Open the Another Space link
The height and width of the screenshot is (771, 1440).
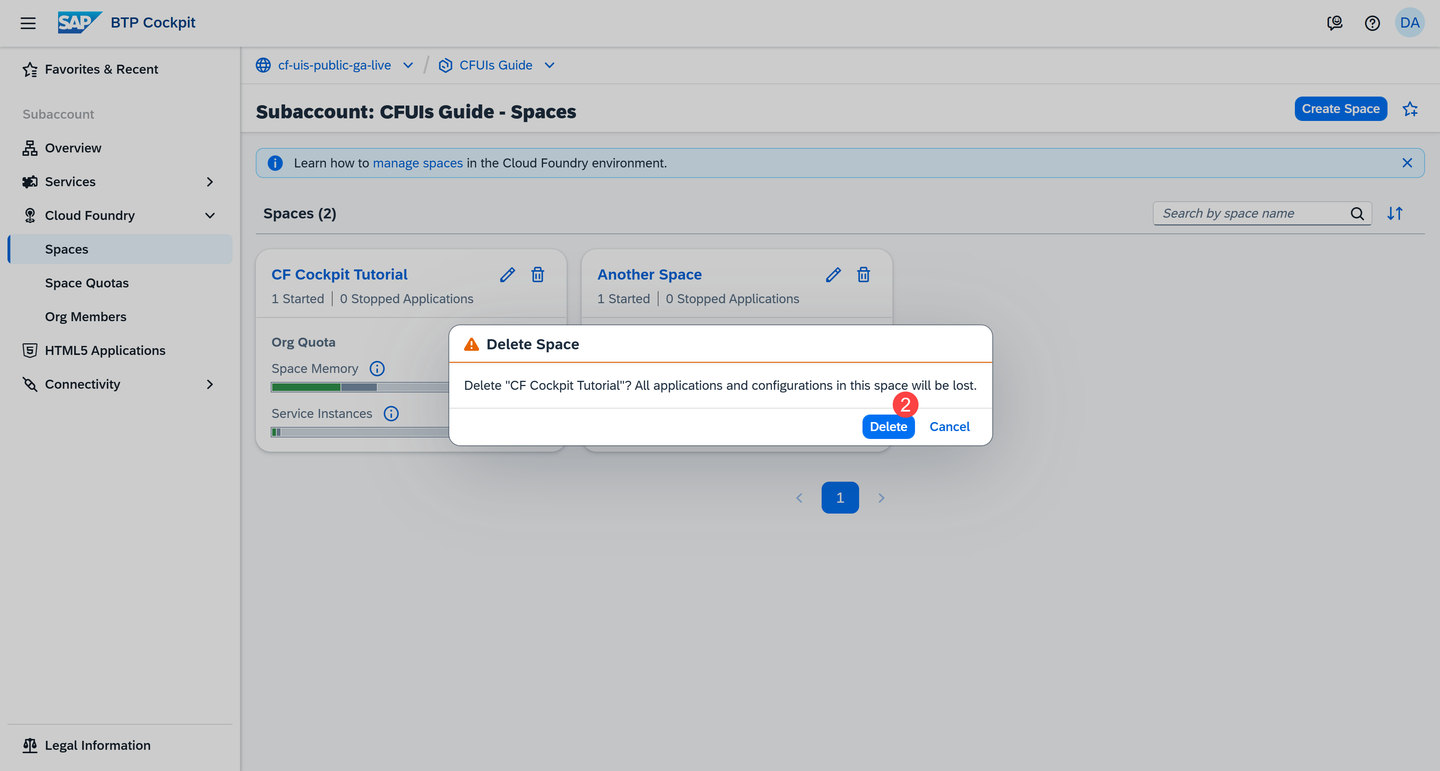(x=650, y=275)
